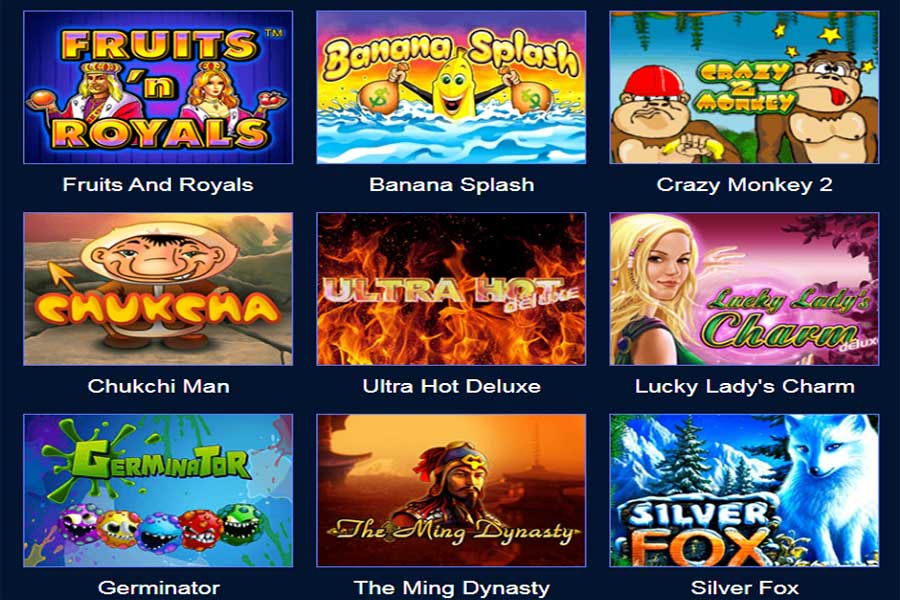Open the Ultra Hot Deluxe fire image
Viewport: 900px width, 600px height.
click(x=451, y=289)
